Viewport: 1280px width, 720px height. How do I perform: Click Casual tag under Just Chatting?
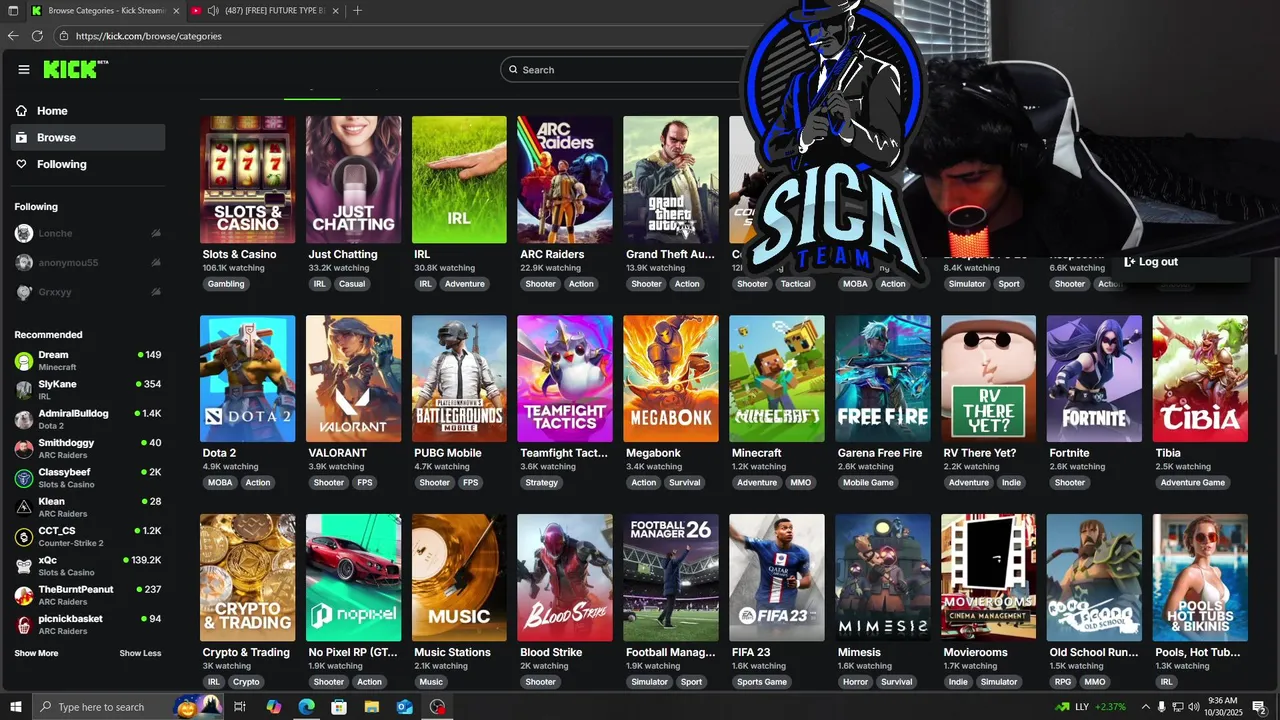(x=352, y=284)
